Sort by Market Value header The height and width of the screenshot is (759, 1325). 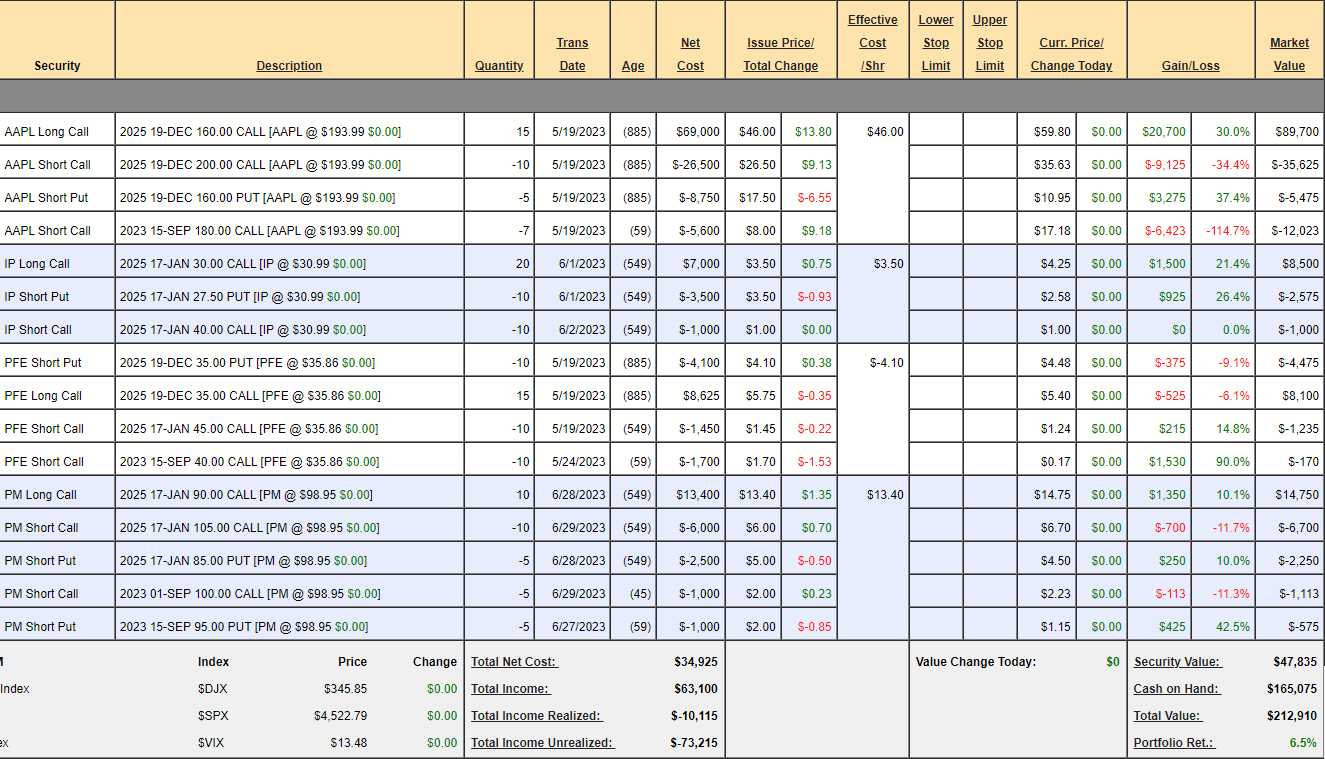click(1289, 54)
